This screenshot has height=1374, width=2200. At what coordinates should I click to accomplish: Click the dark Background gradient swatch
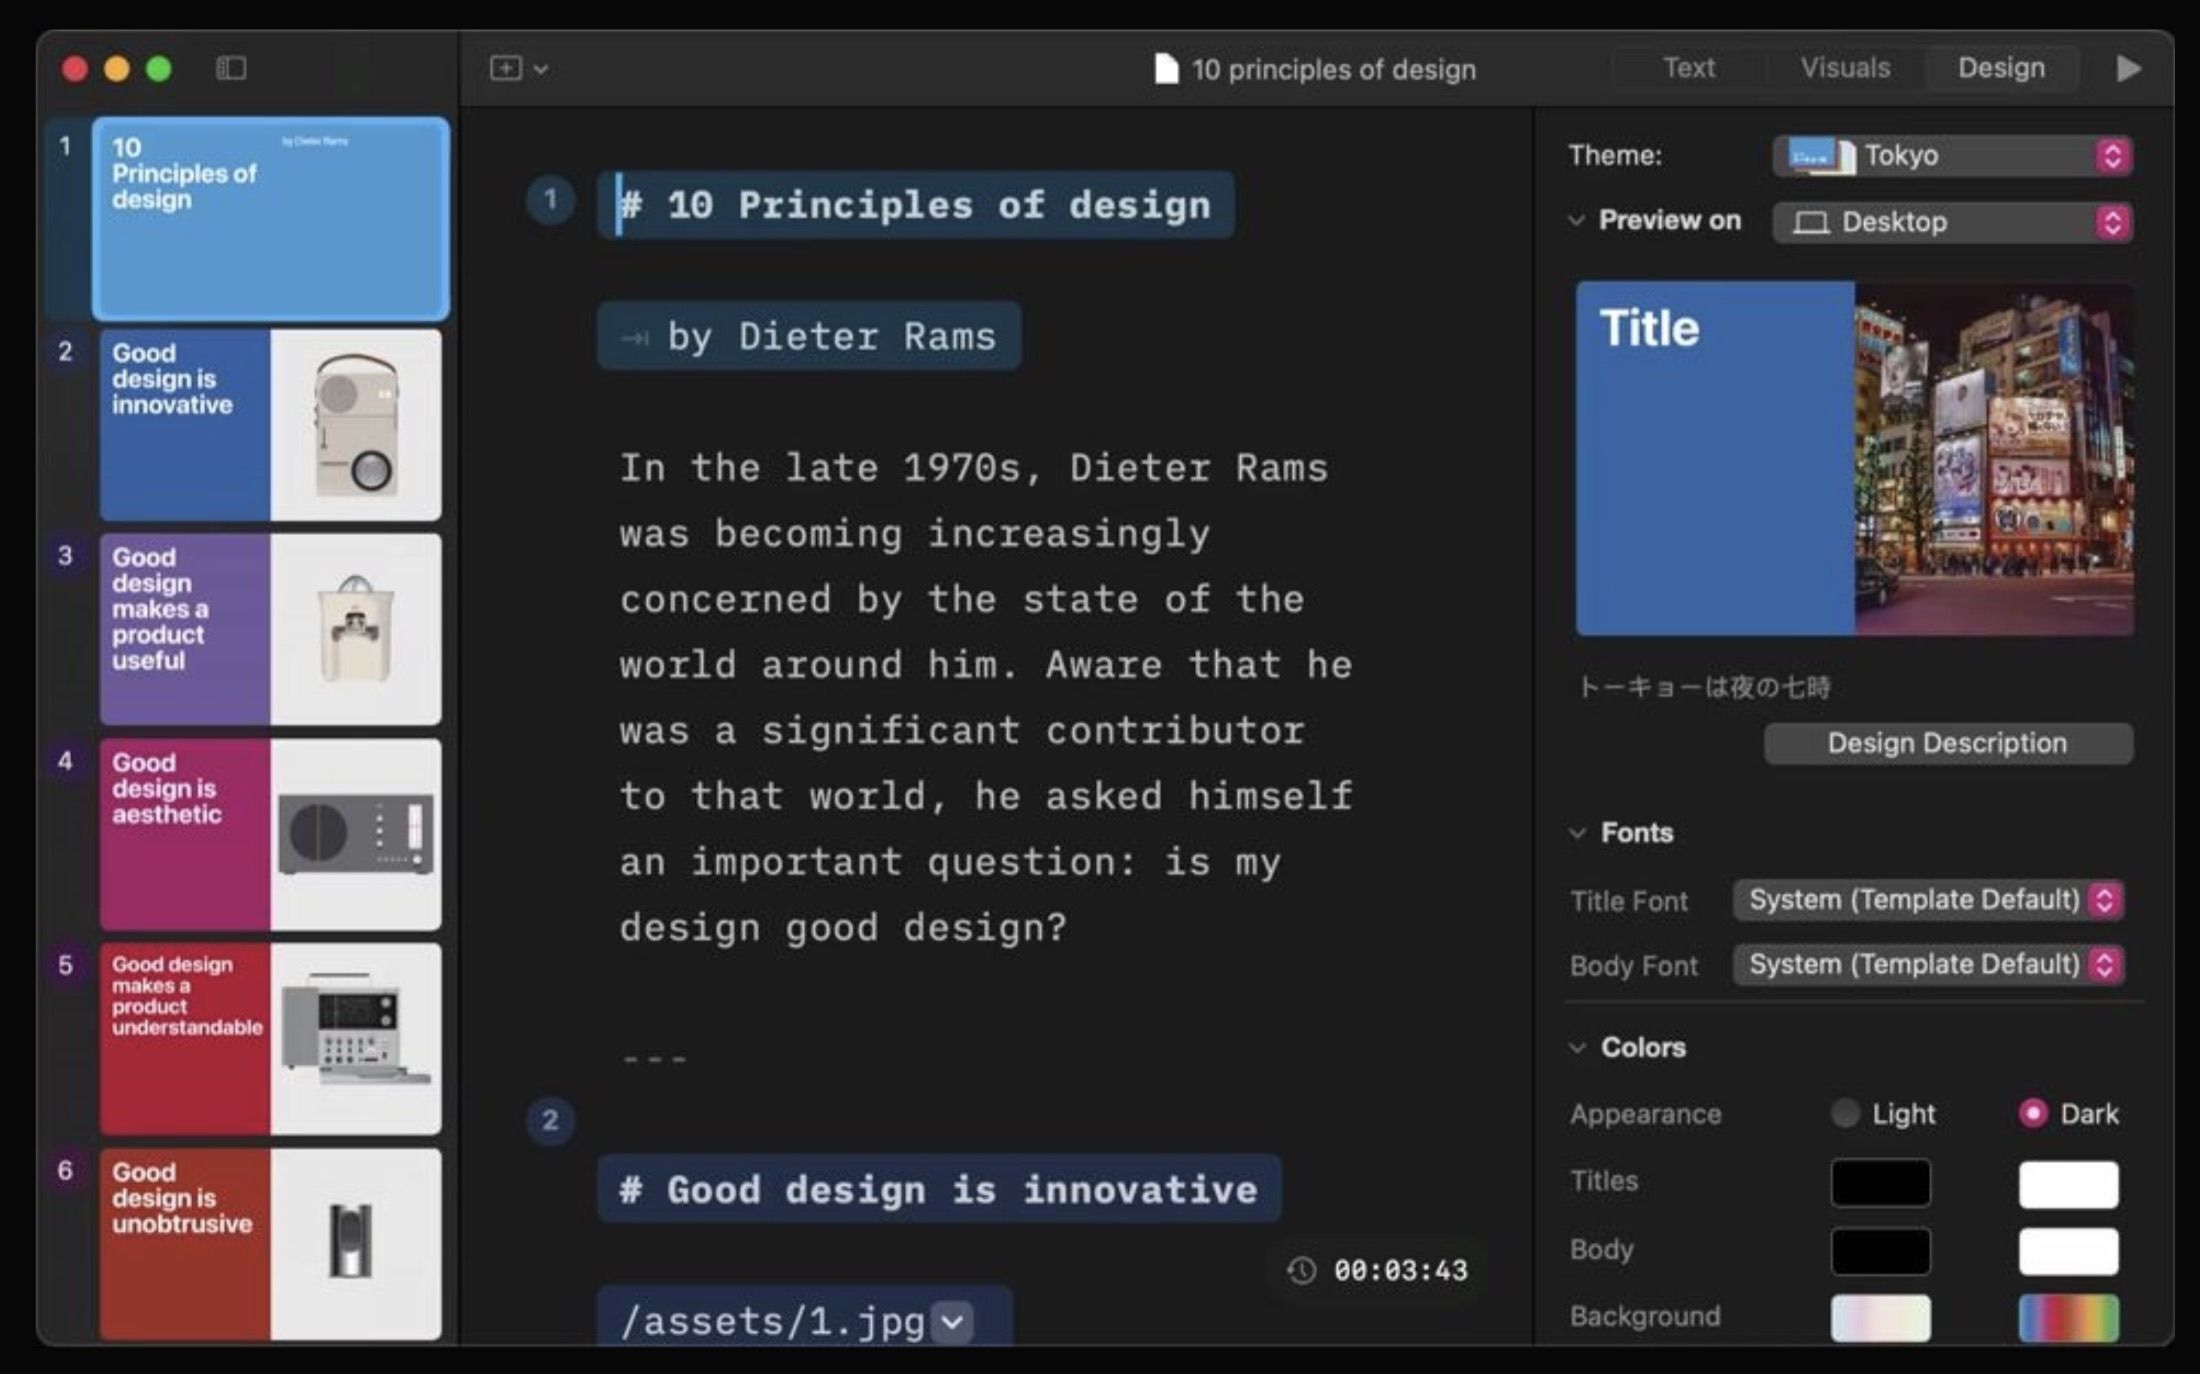2068,1317
